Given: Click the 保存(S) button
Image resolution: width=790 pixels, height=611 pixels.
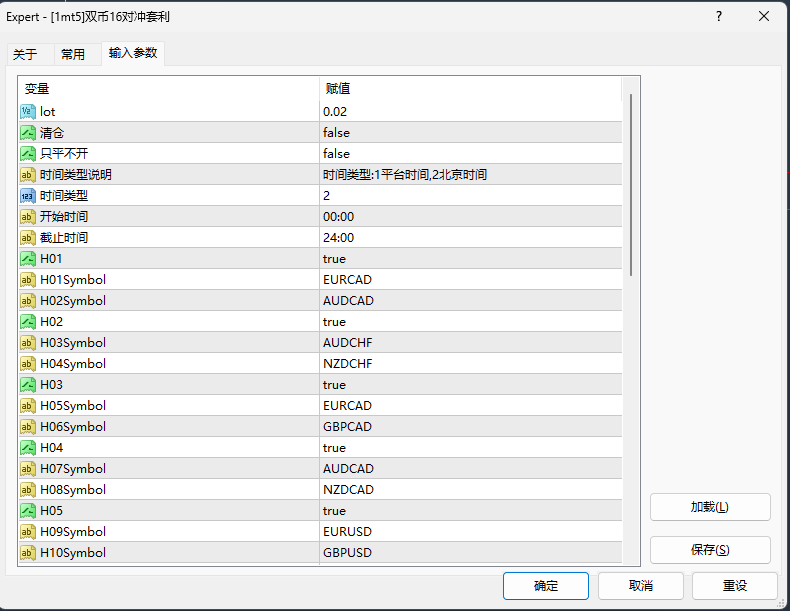Looking at the screenshot, I should [x=710, y=550].
